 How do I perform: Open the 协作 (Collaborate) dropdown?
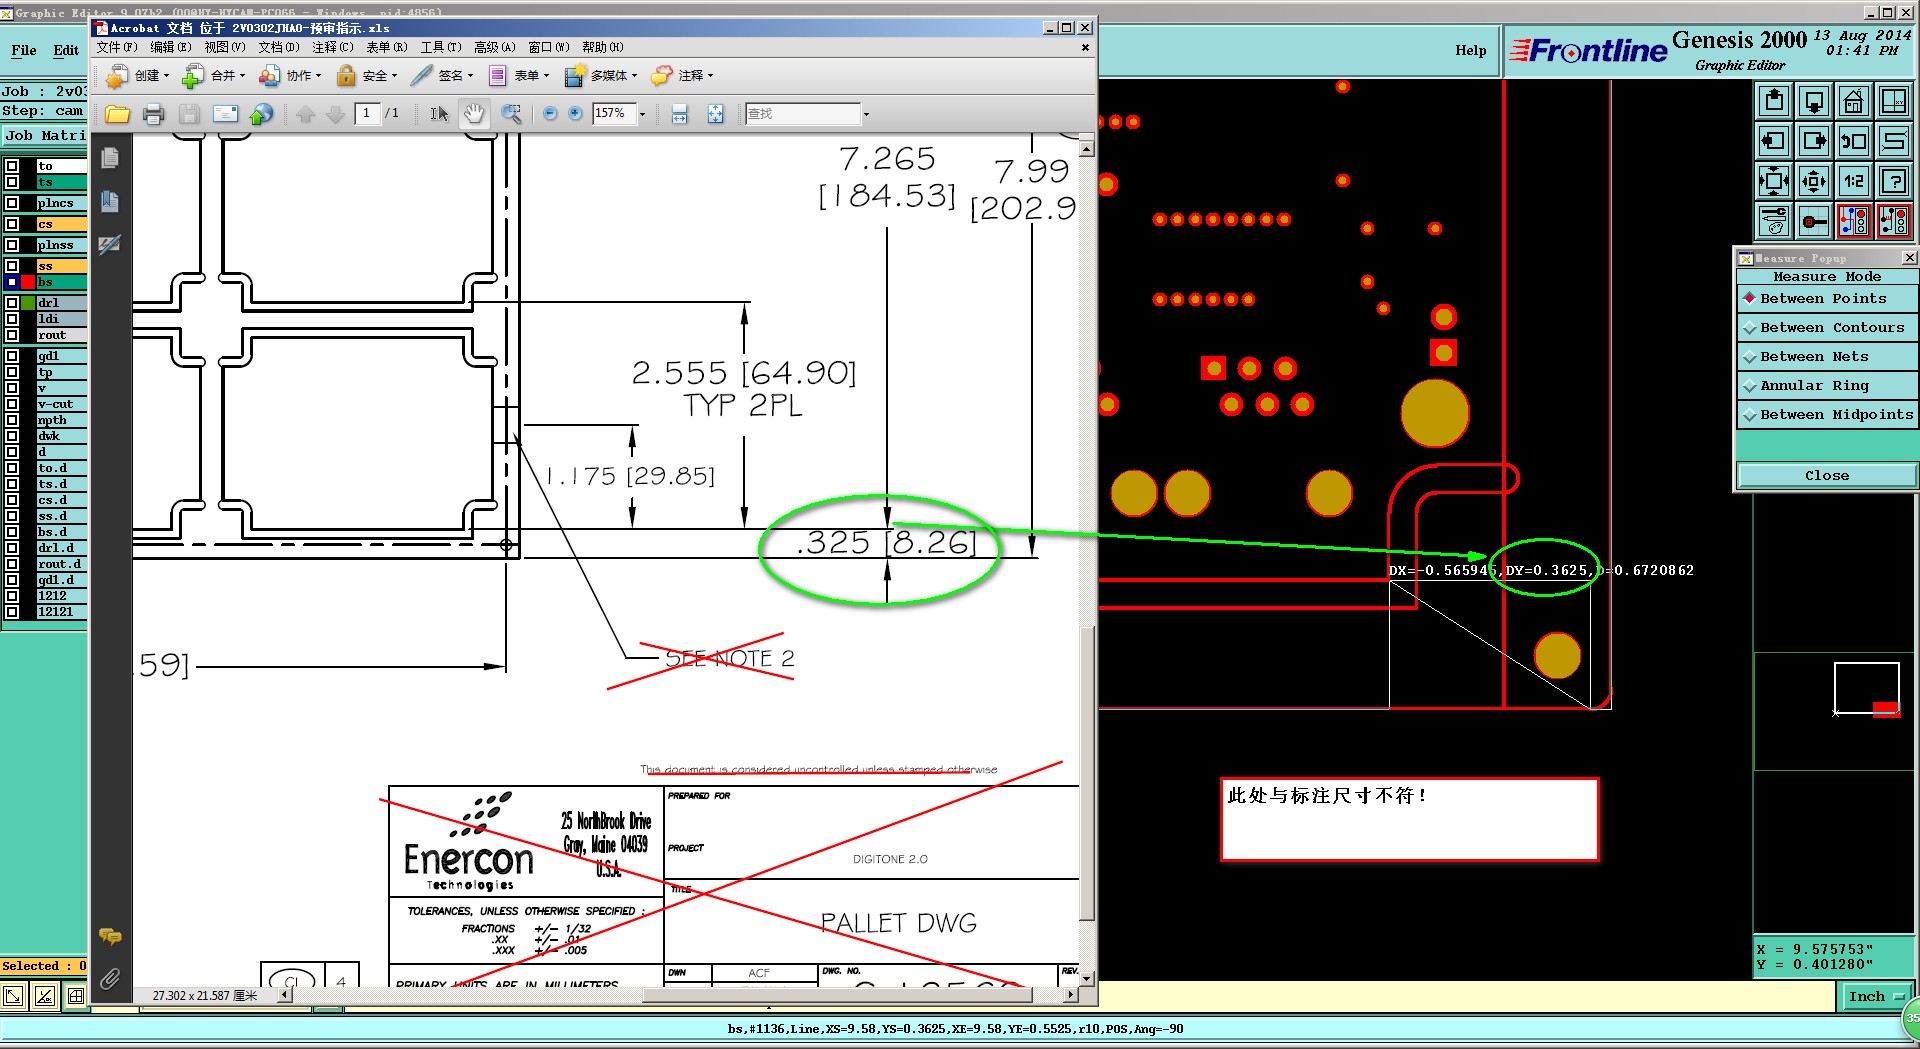[290, 76]
